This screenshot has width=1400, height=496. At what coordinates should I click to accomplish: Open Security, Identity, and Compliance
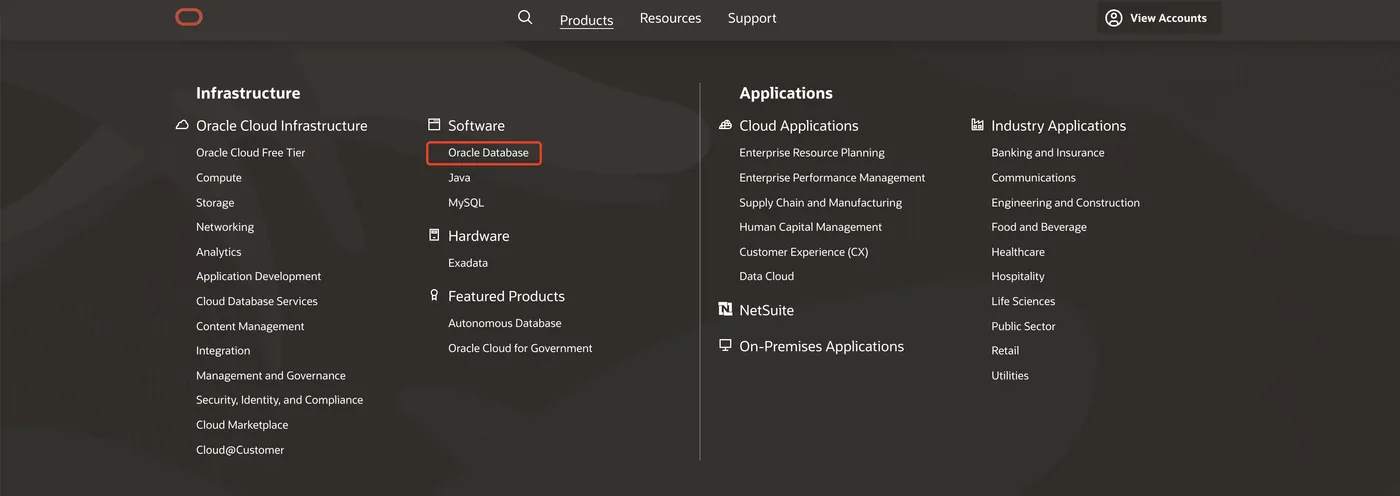pyautogui.click(x=280, y=400)
